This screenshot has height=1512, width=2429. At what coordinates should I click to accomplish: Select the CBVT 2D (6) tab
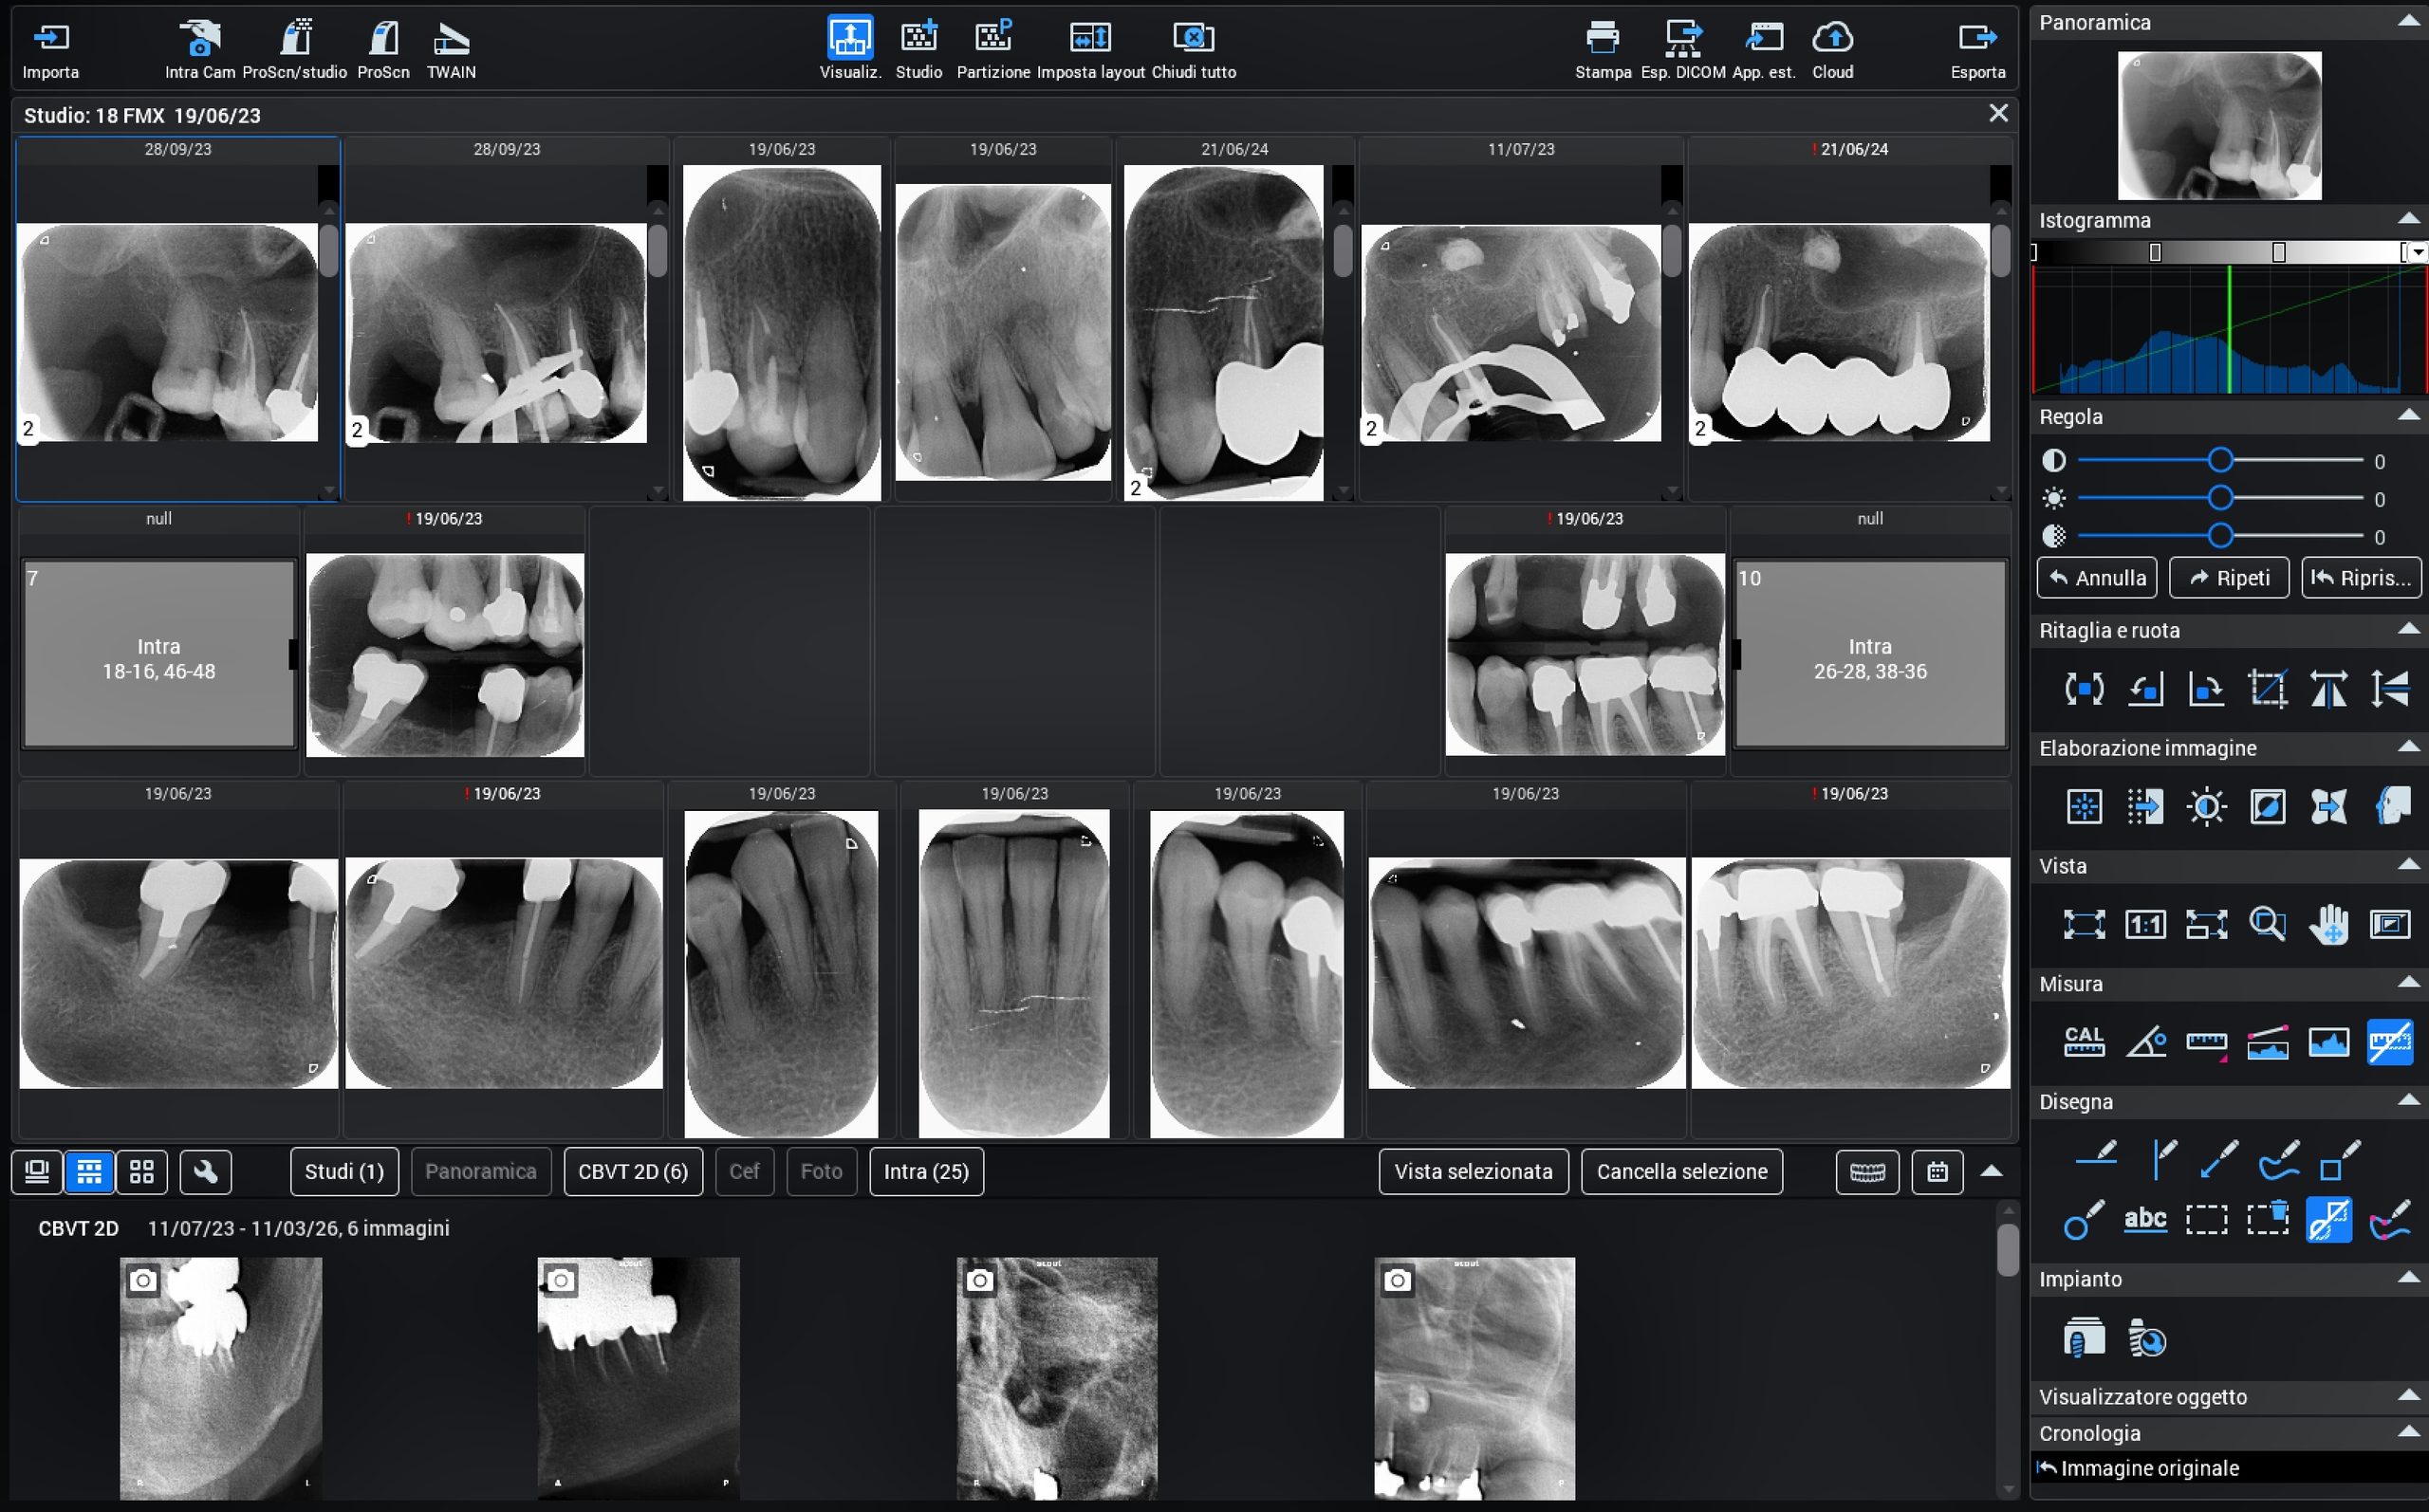click(633, 1171)
